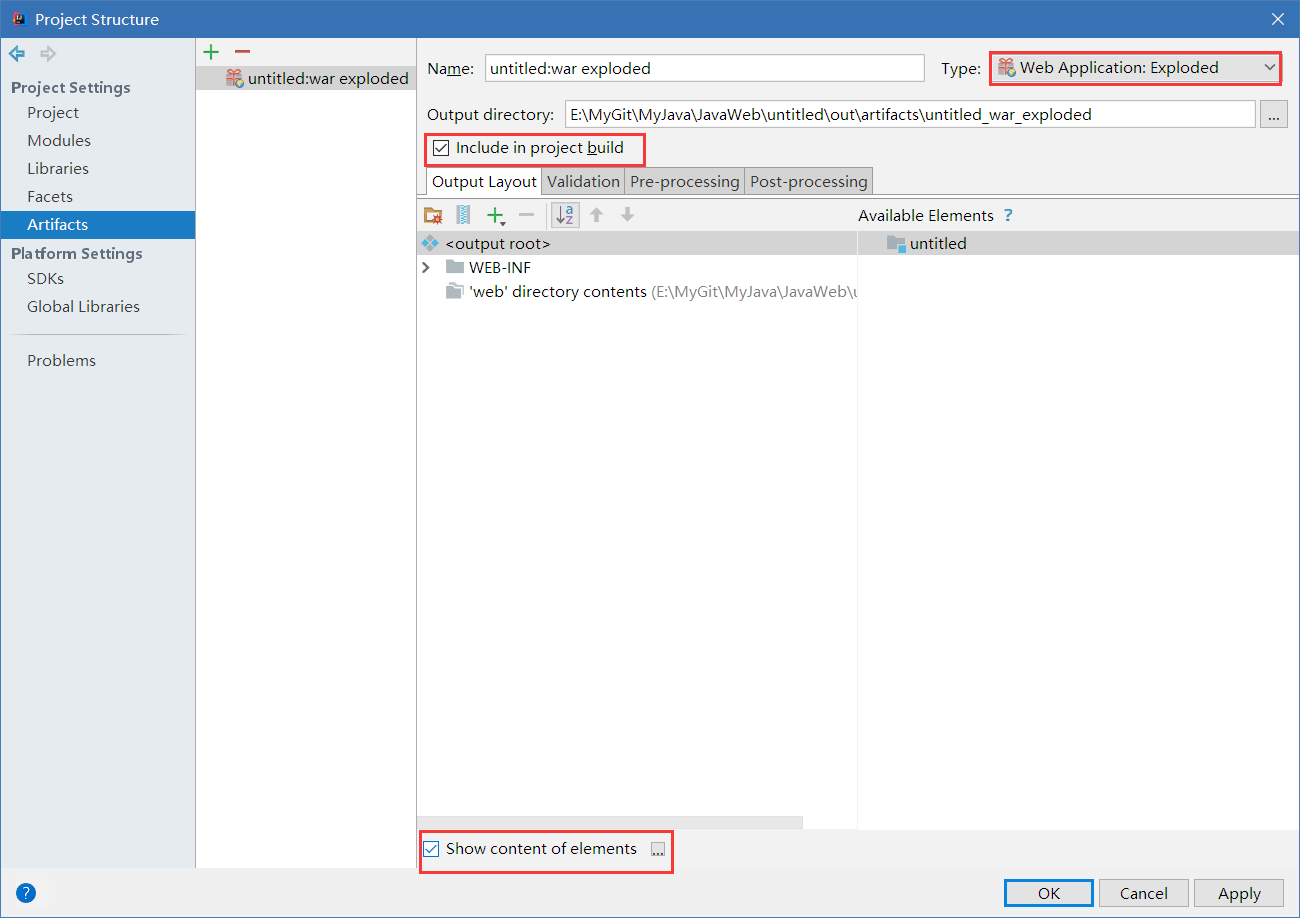Screen dimensions: 1300x918
Task: Open the add copy of dropdown in layout toolbar
Action: tap(496, 215)
